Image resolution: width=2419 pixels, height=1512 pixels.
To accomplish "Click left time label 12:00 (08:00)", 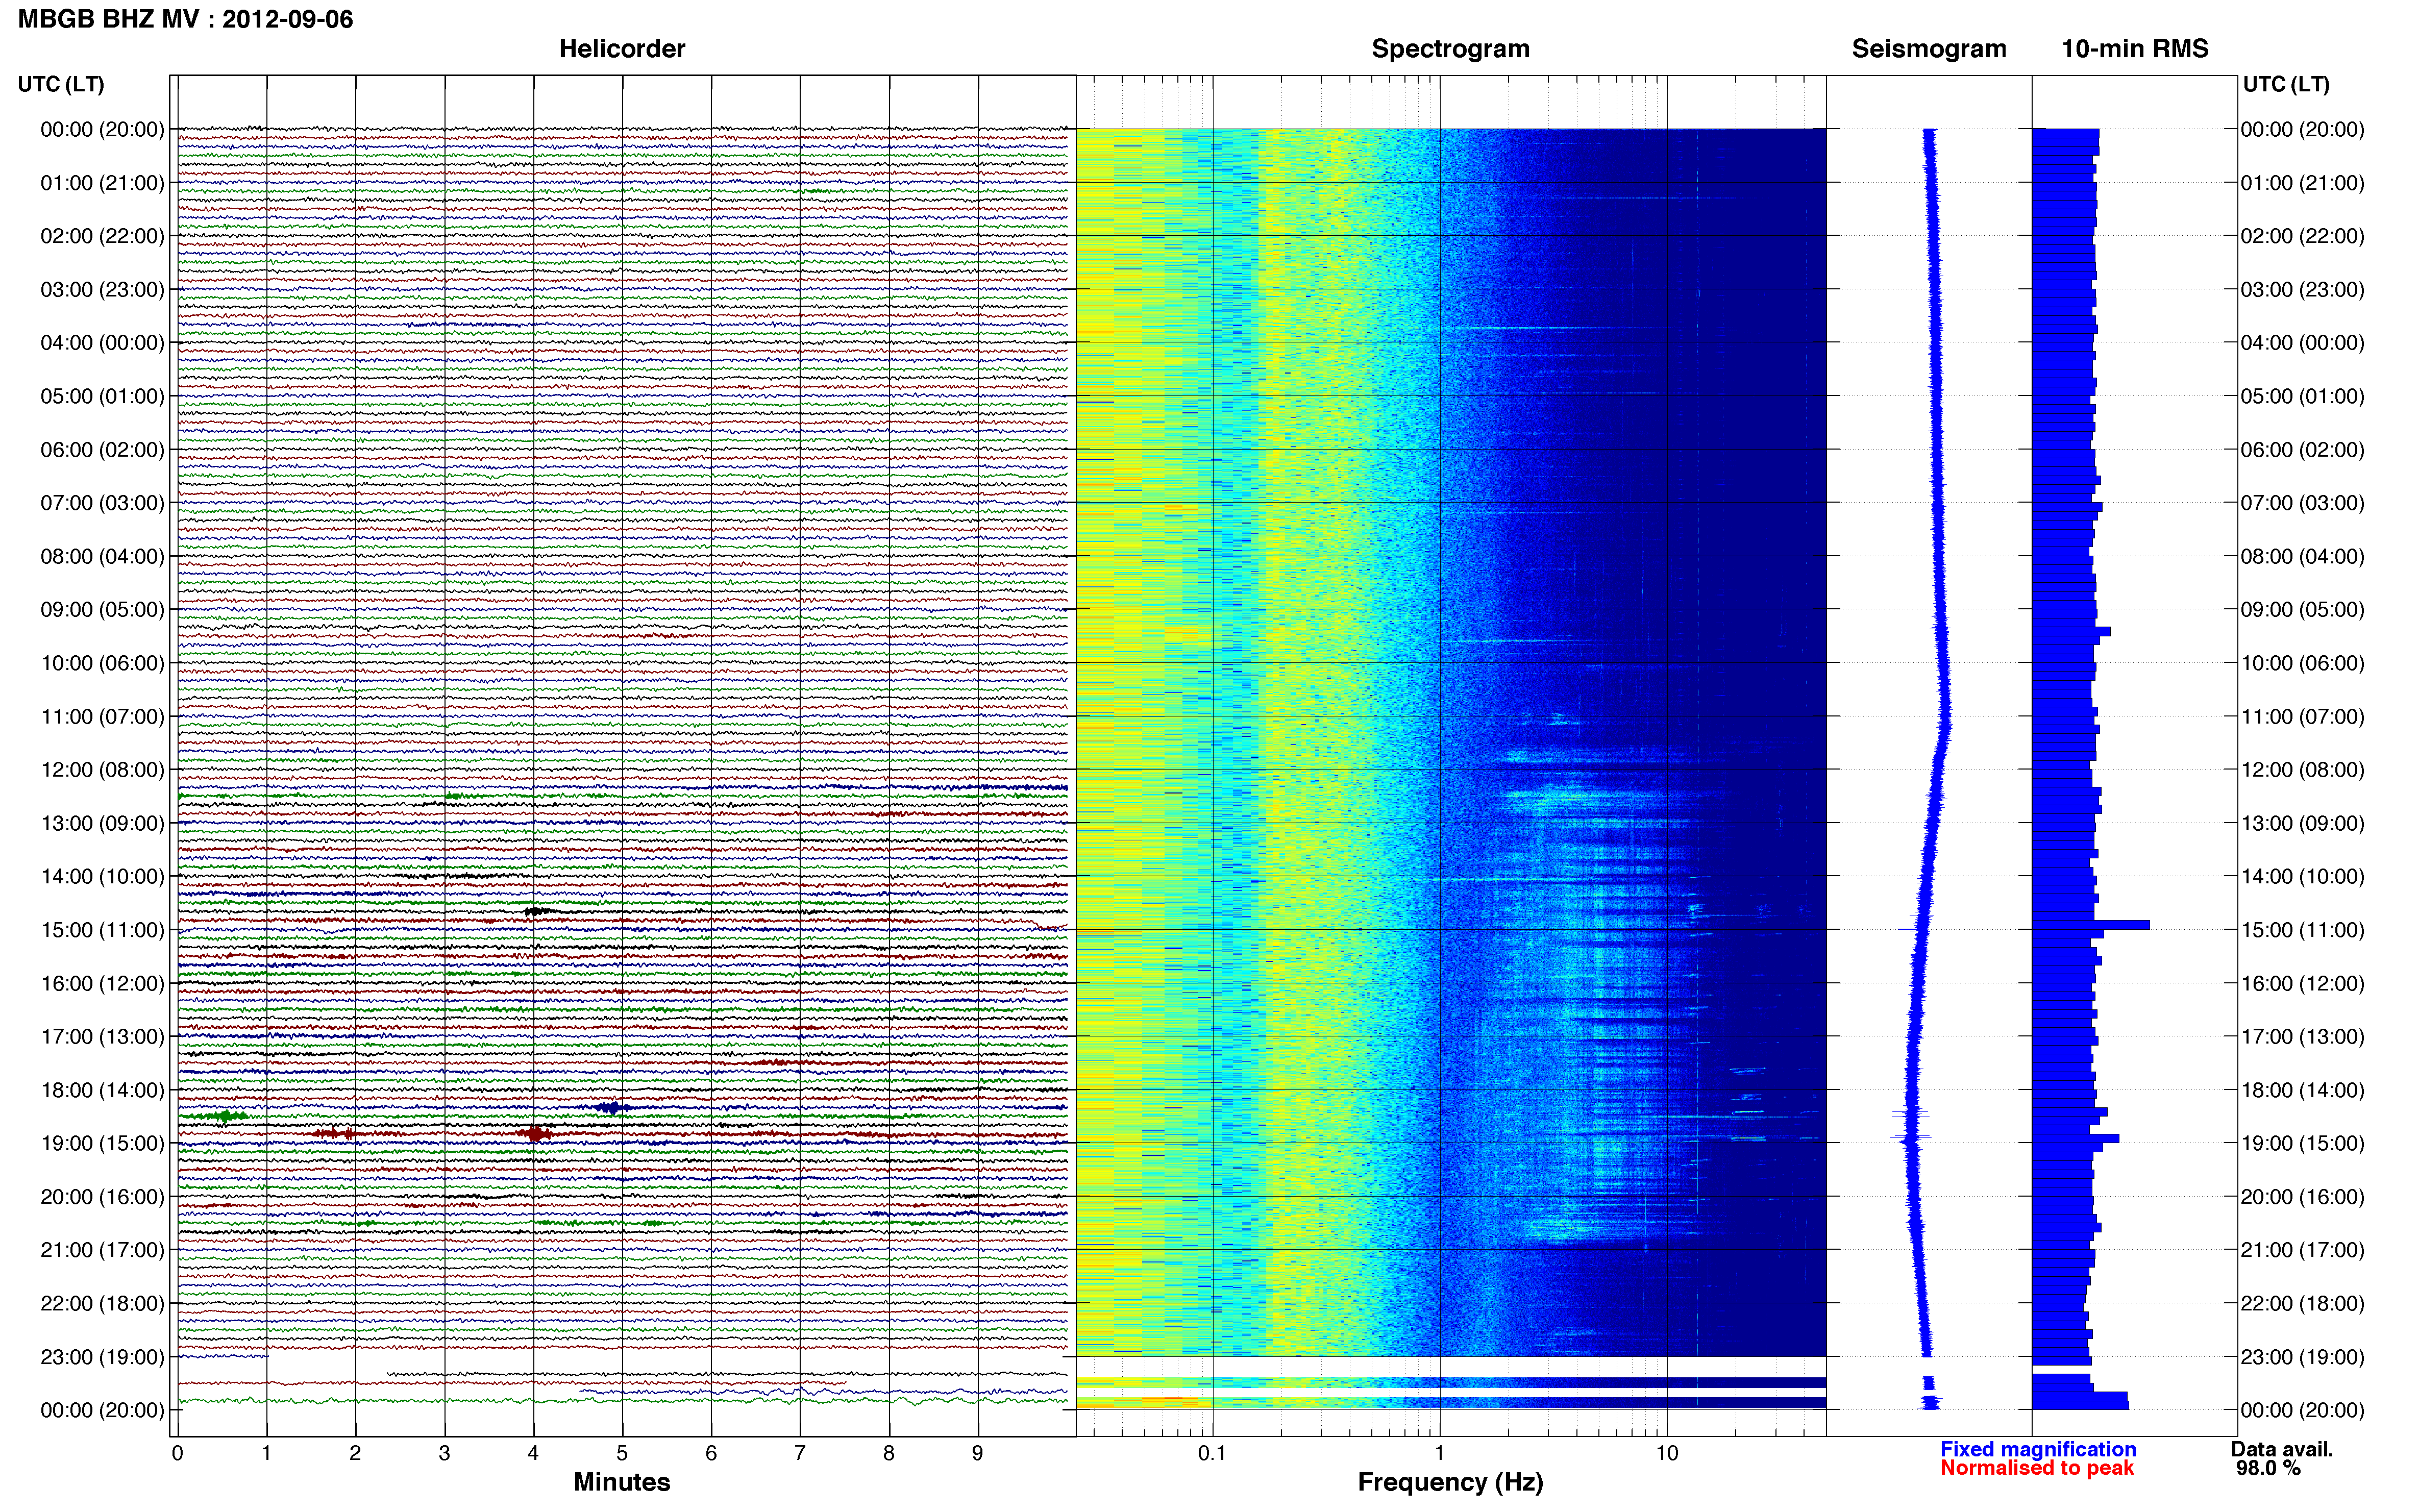I will (x=102, y=770).
